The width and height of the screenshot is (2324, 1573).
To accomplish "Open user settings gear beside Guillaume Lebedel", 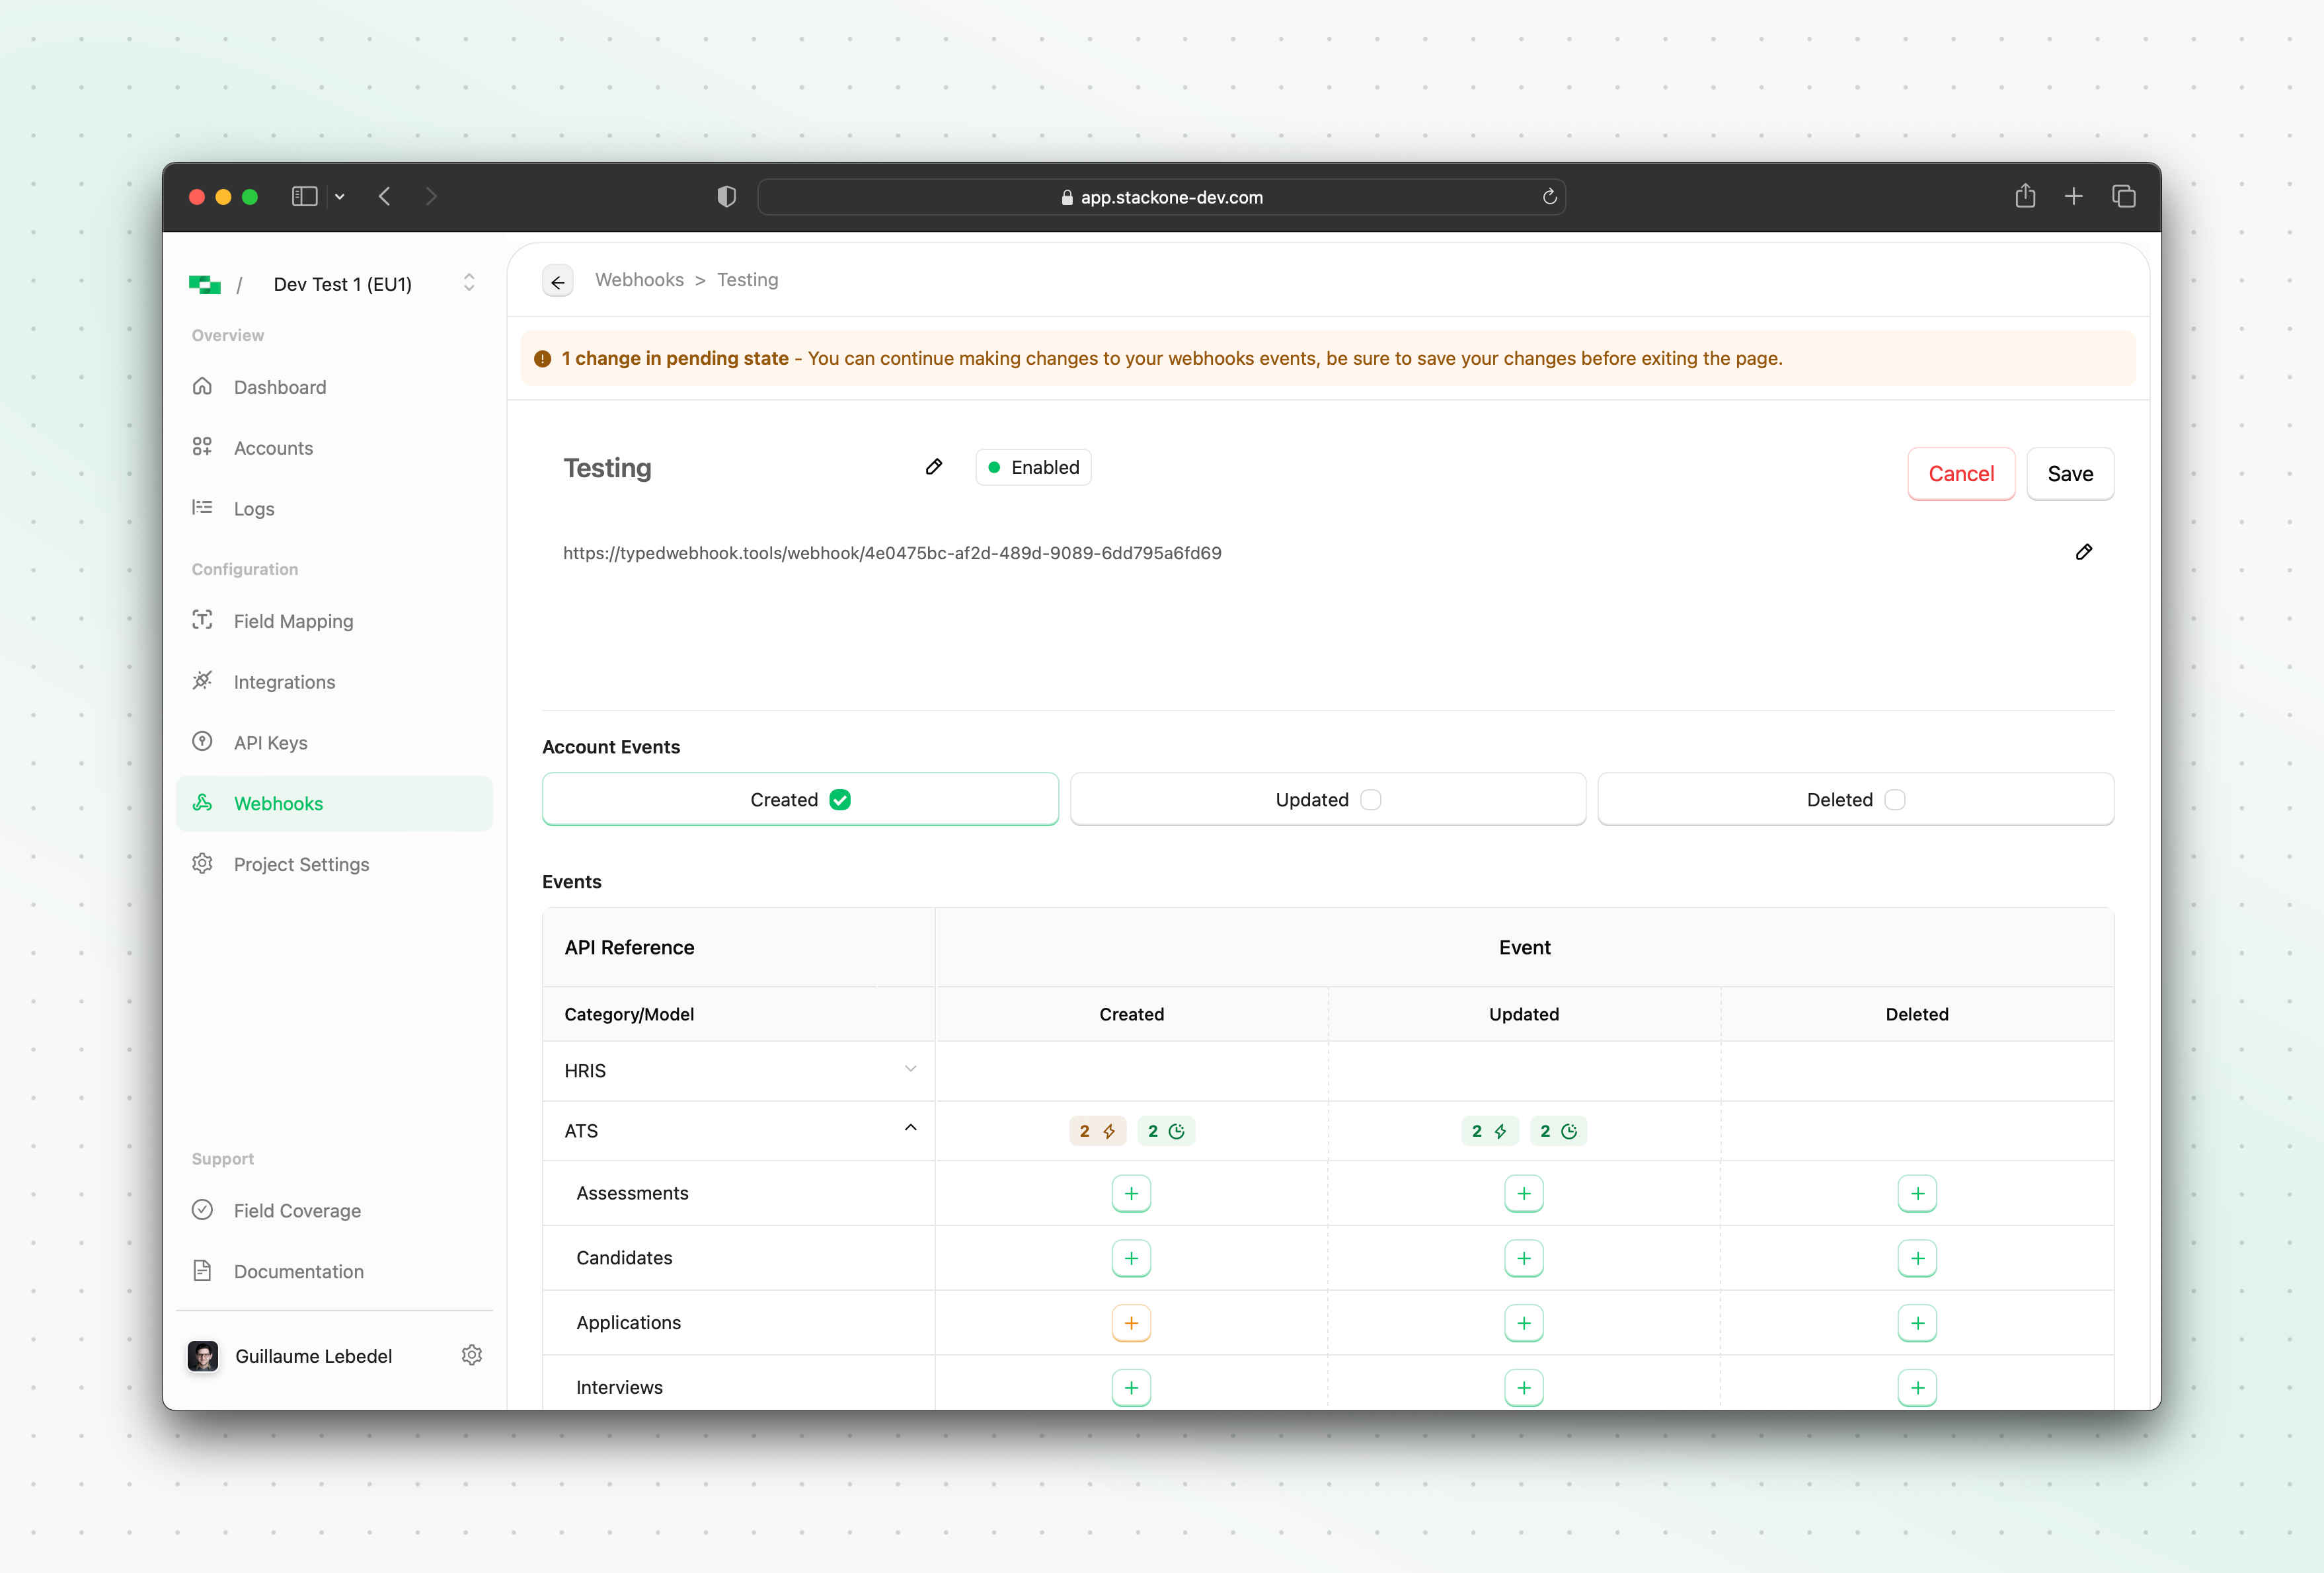I will 472,1355.
